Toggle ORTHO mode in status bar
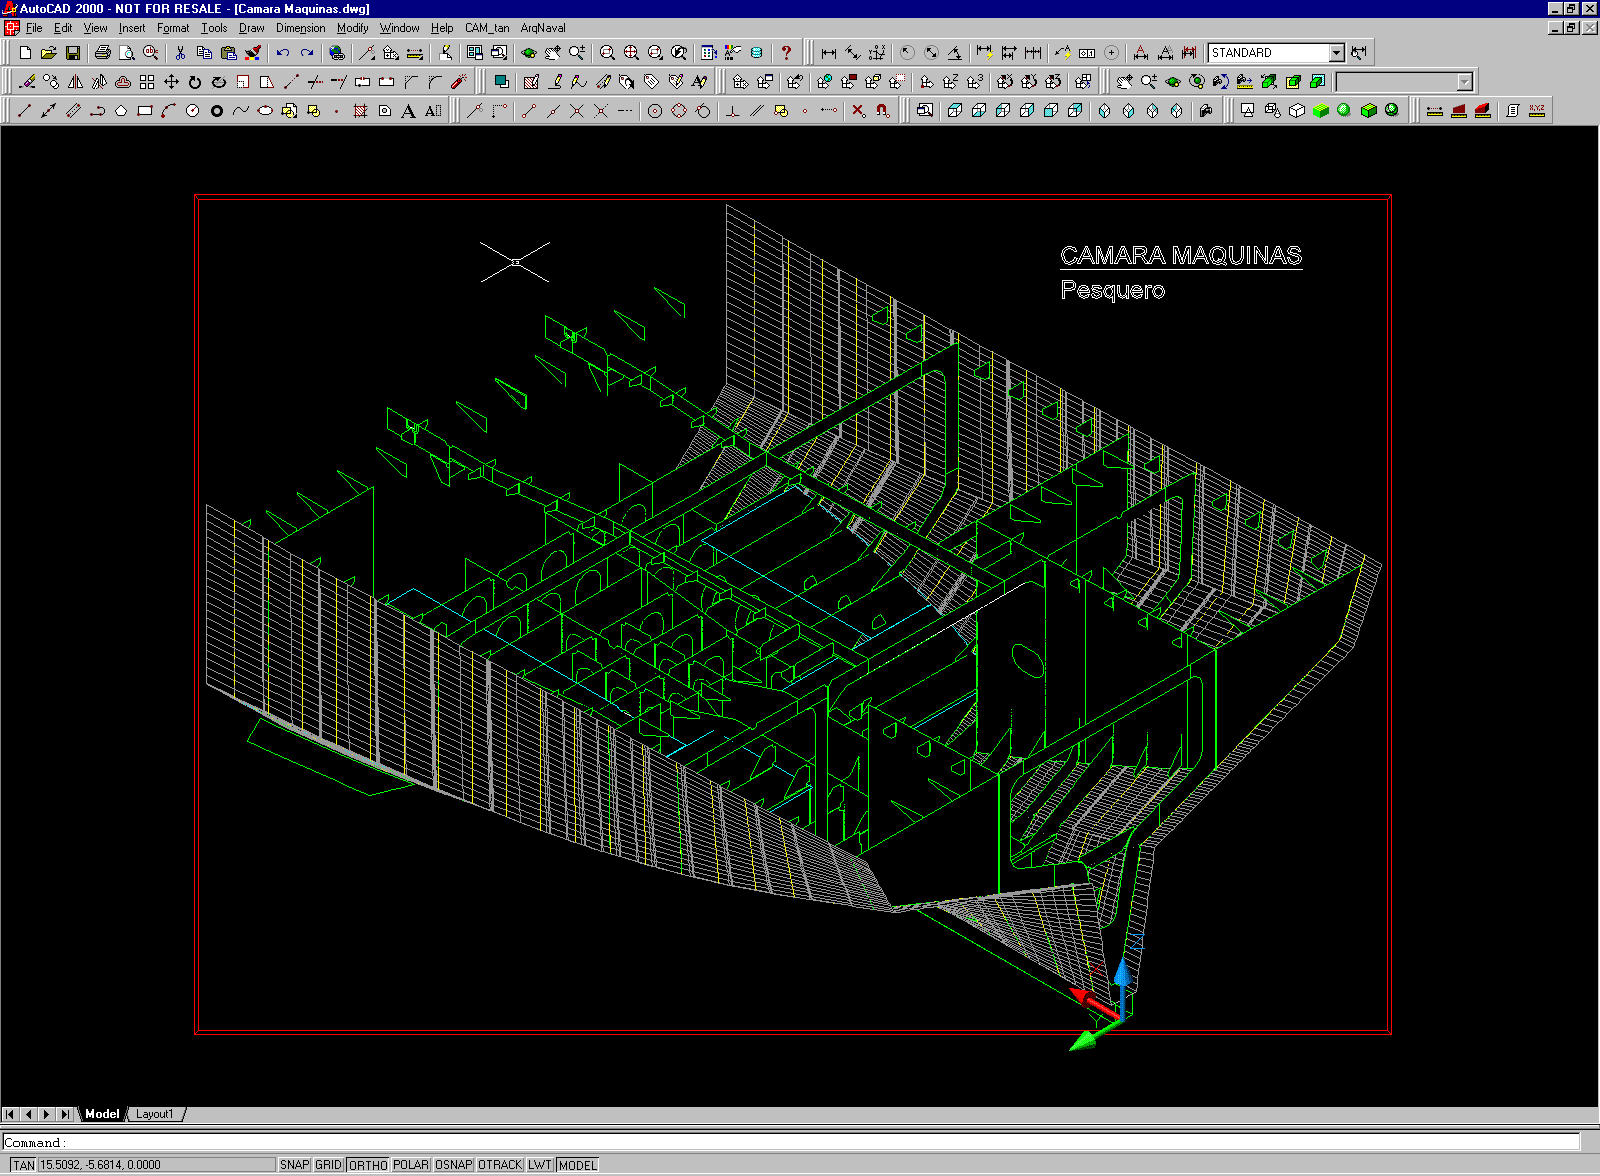Viewport: 1600px width, 1176px height. (367, 1165)
